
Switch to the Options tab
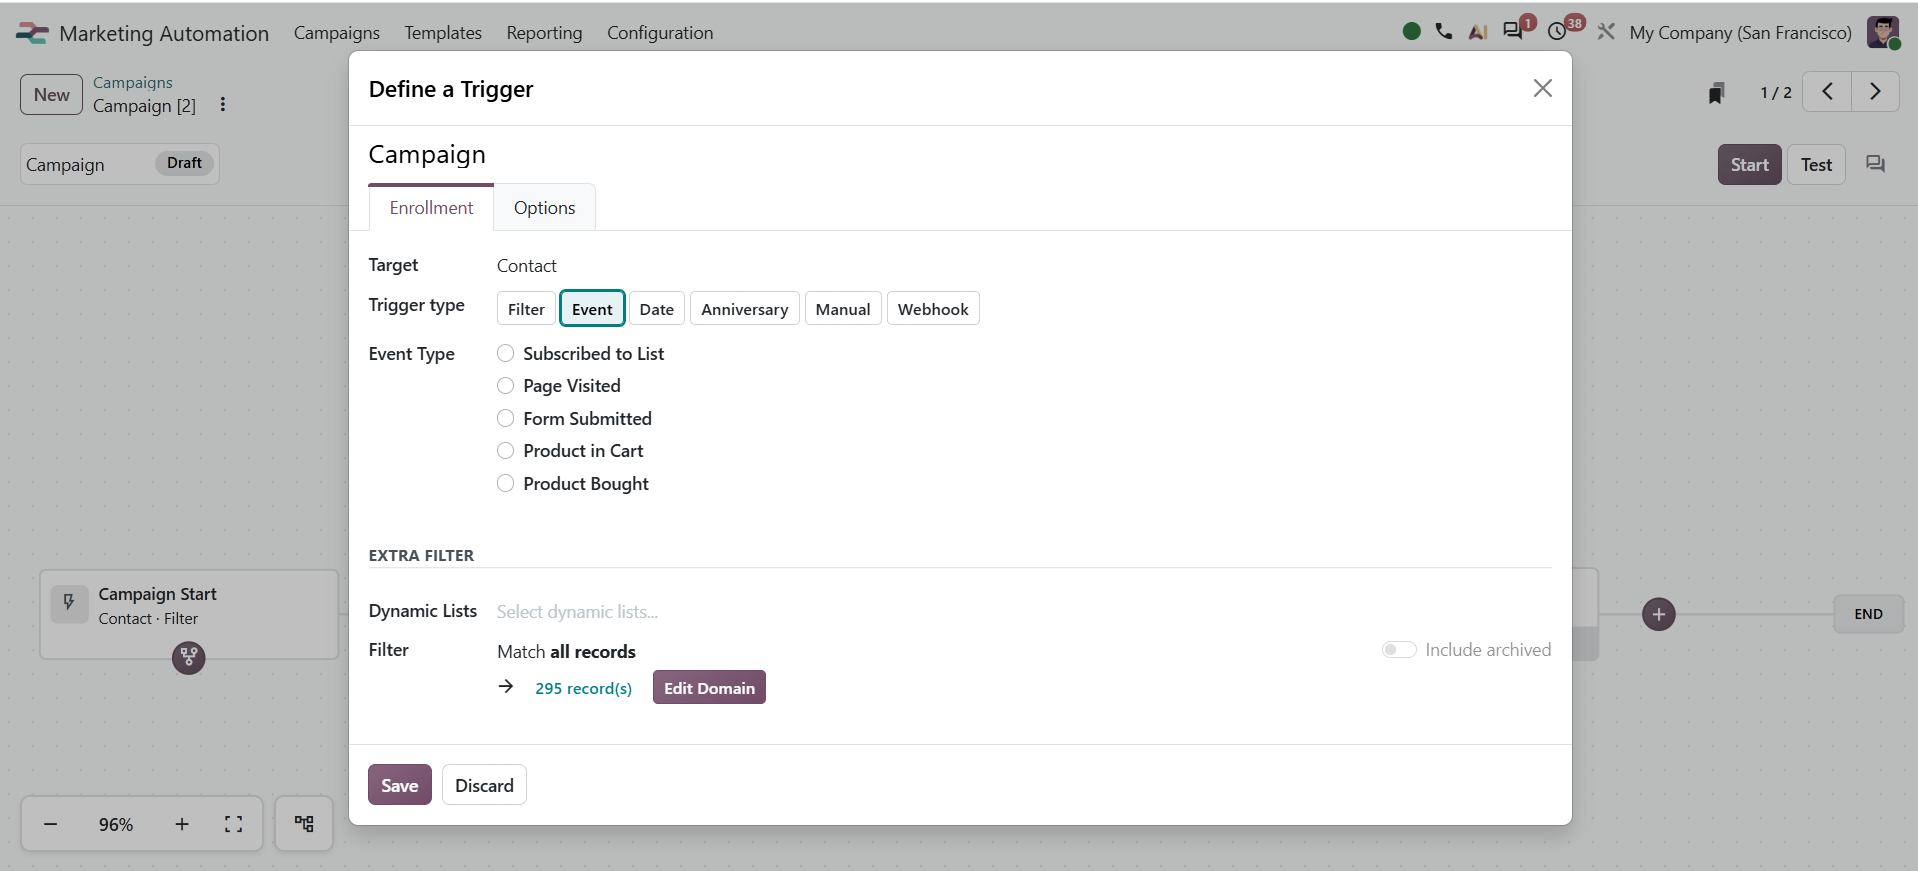pos(545,207)
